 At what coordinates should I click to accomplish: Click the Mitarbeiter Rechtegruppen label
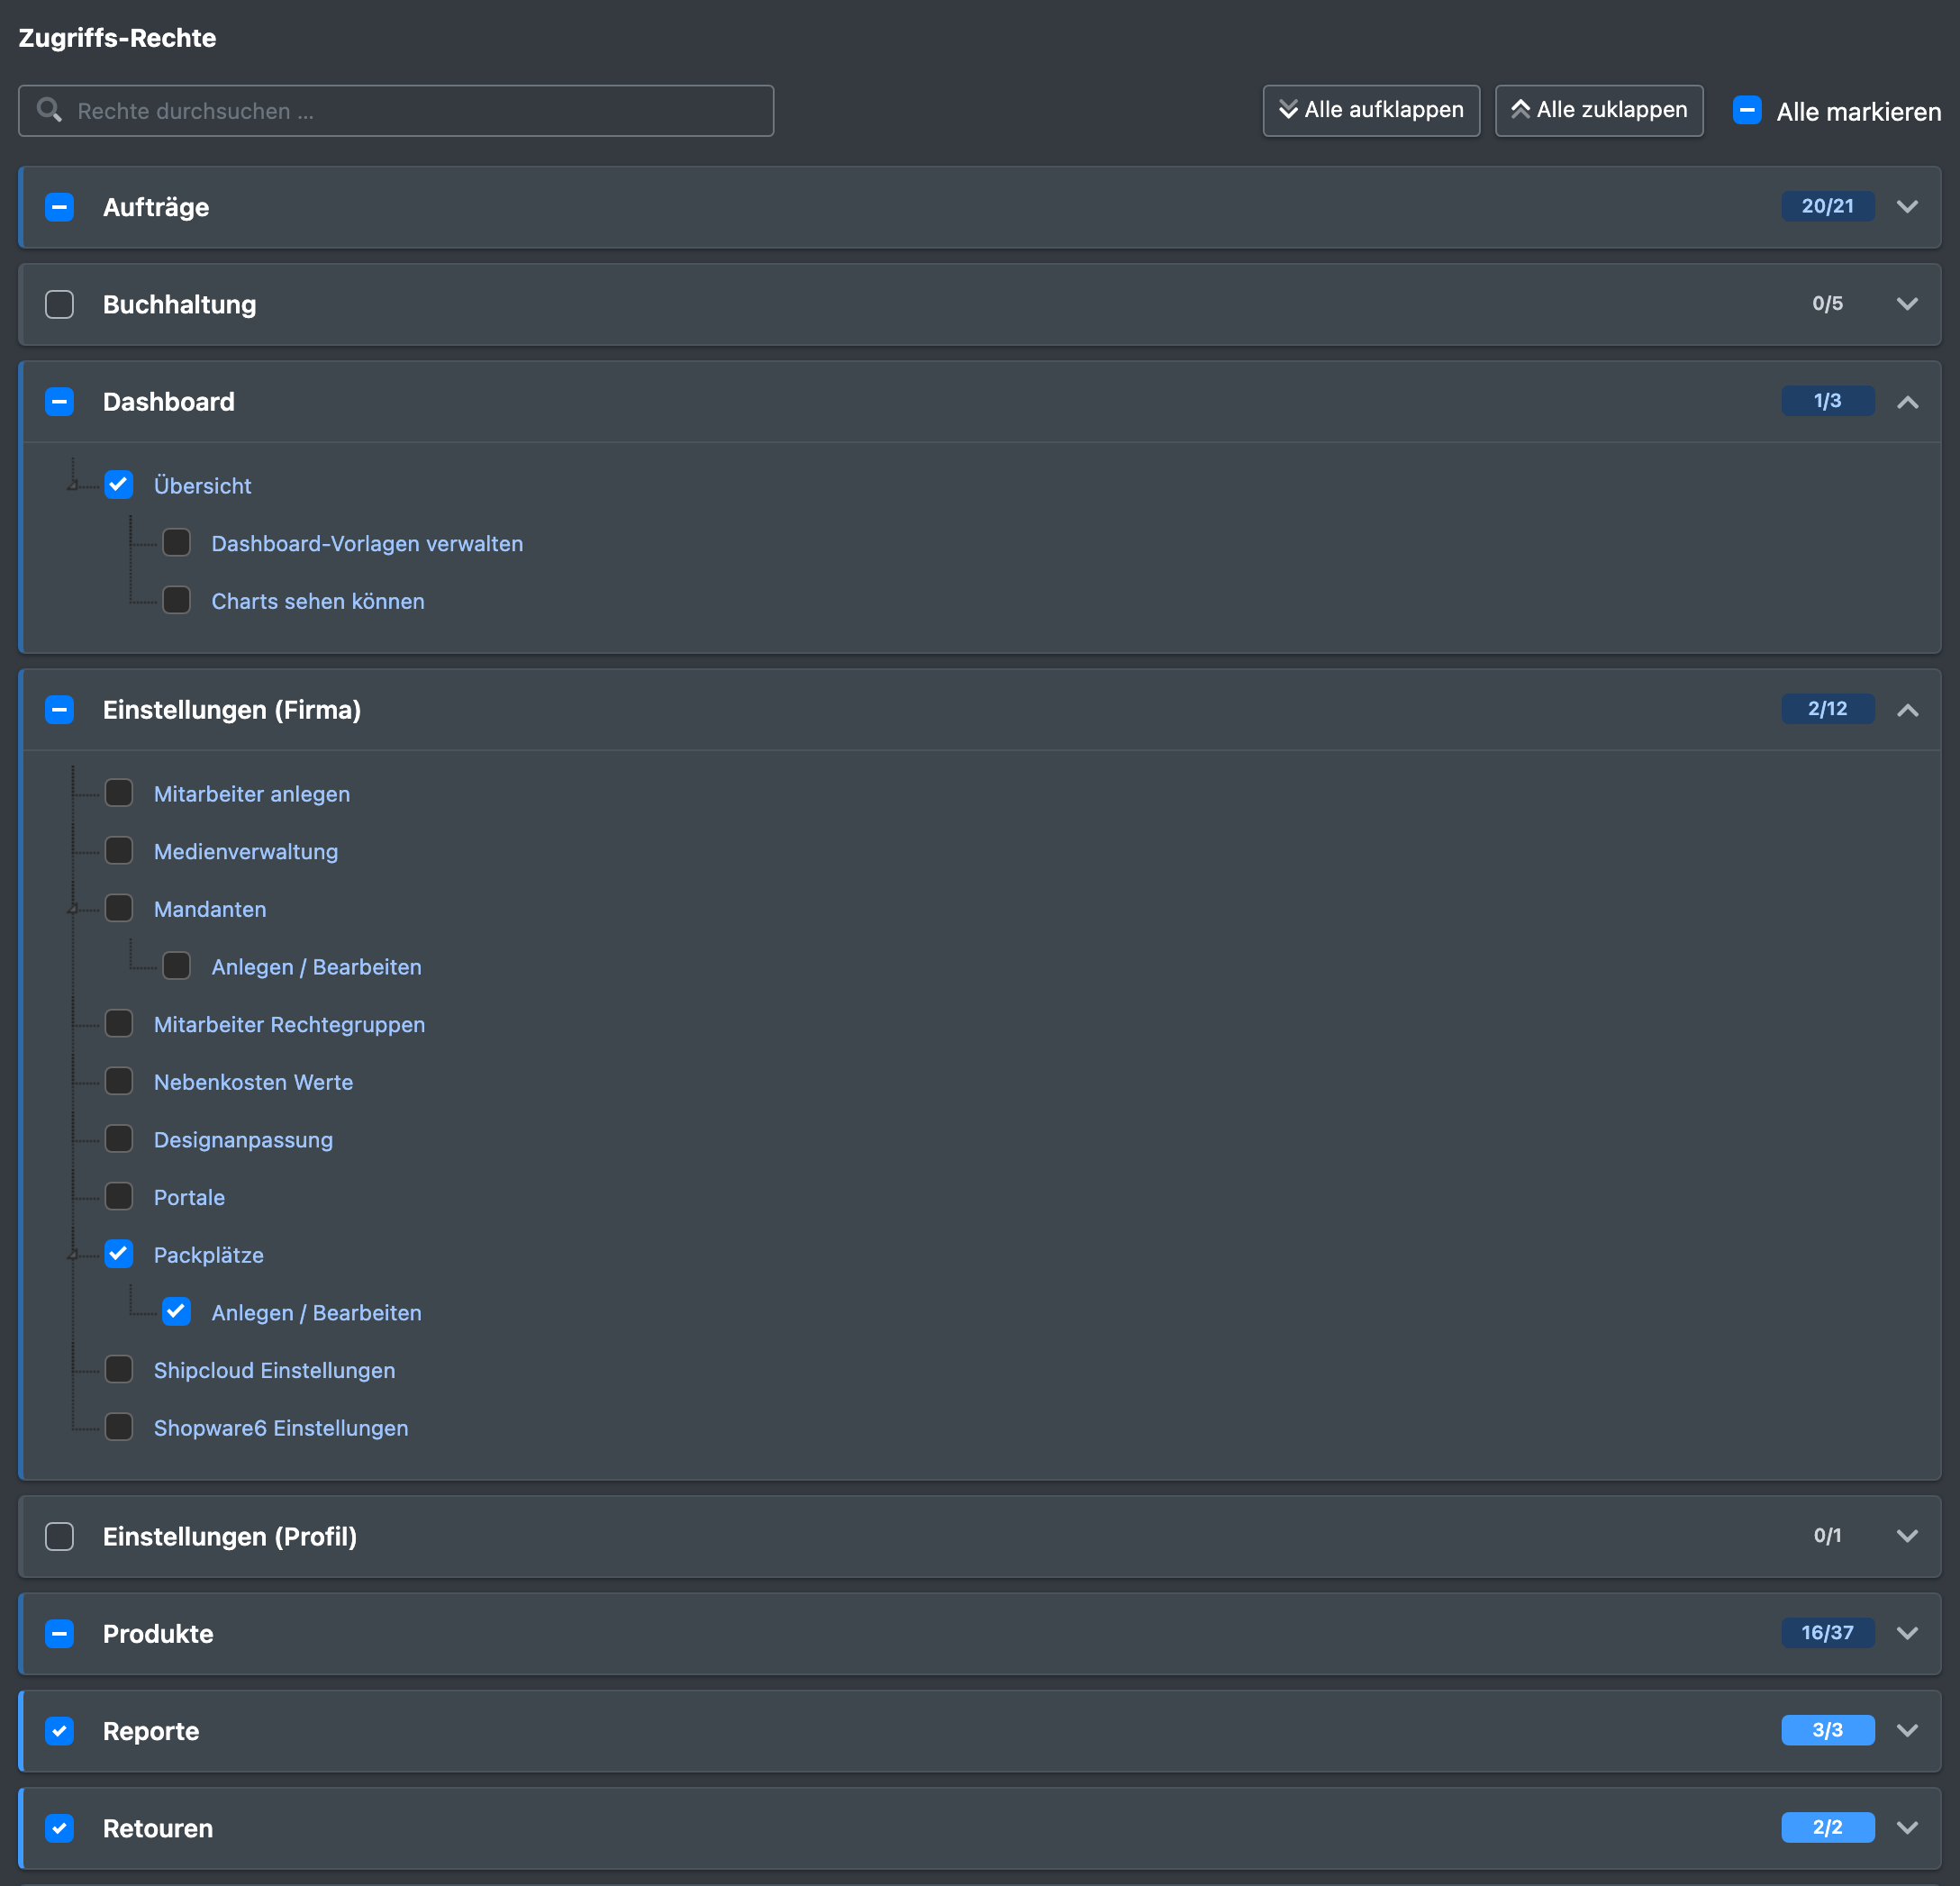(x=289, y=1025)
